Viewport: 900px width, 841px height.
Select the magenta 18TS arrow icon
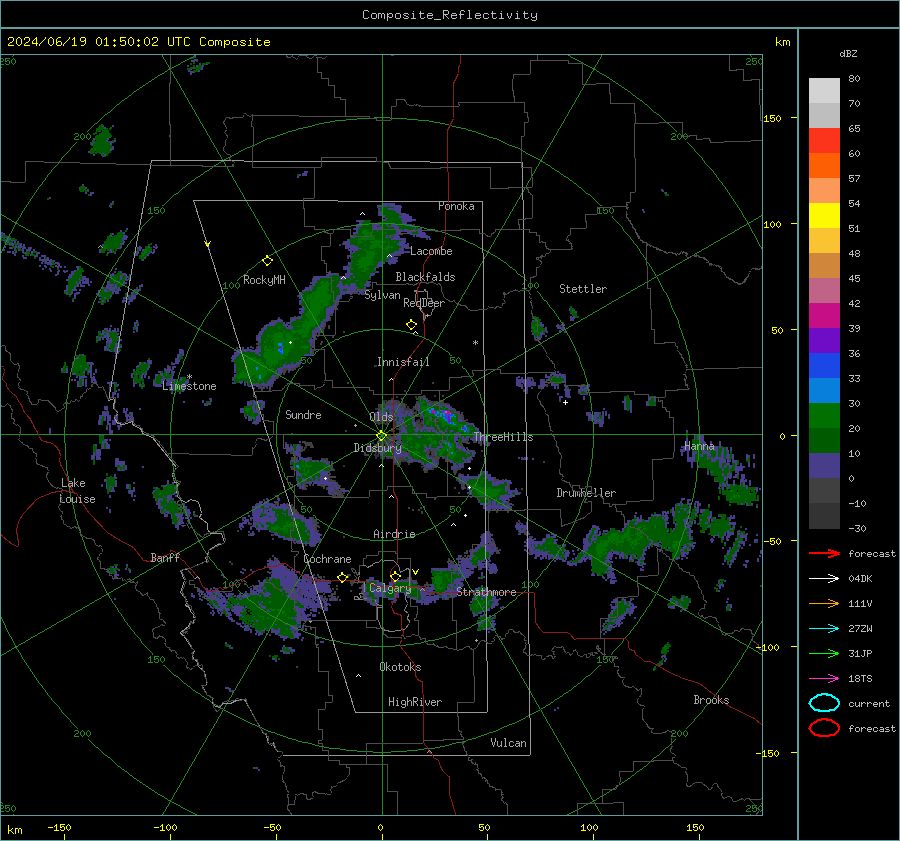(x=824, y=678)
